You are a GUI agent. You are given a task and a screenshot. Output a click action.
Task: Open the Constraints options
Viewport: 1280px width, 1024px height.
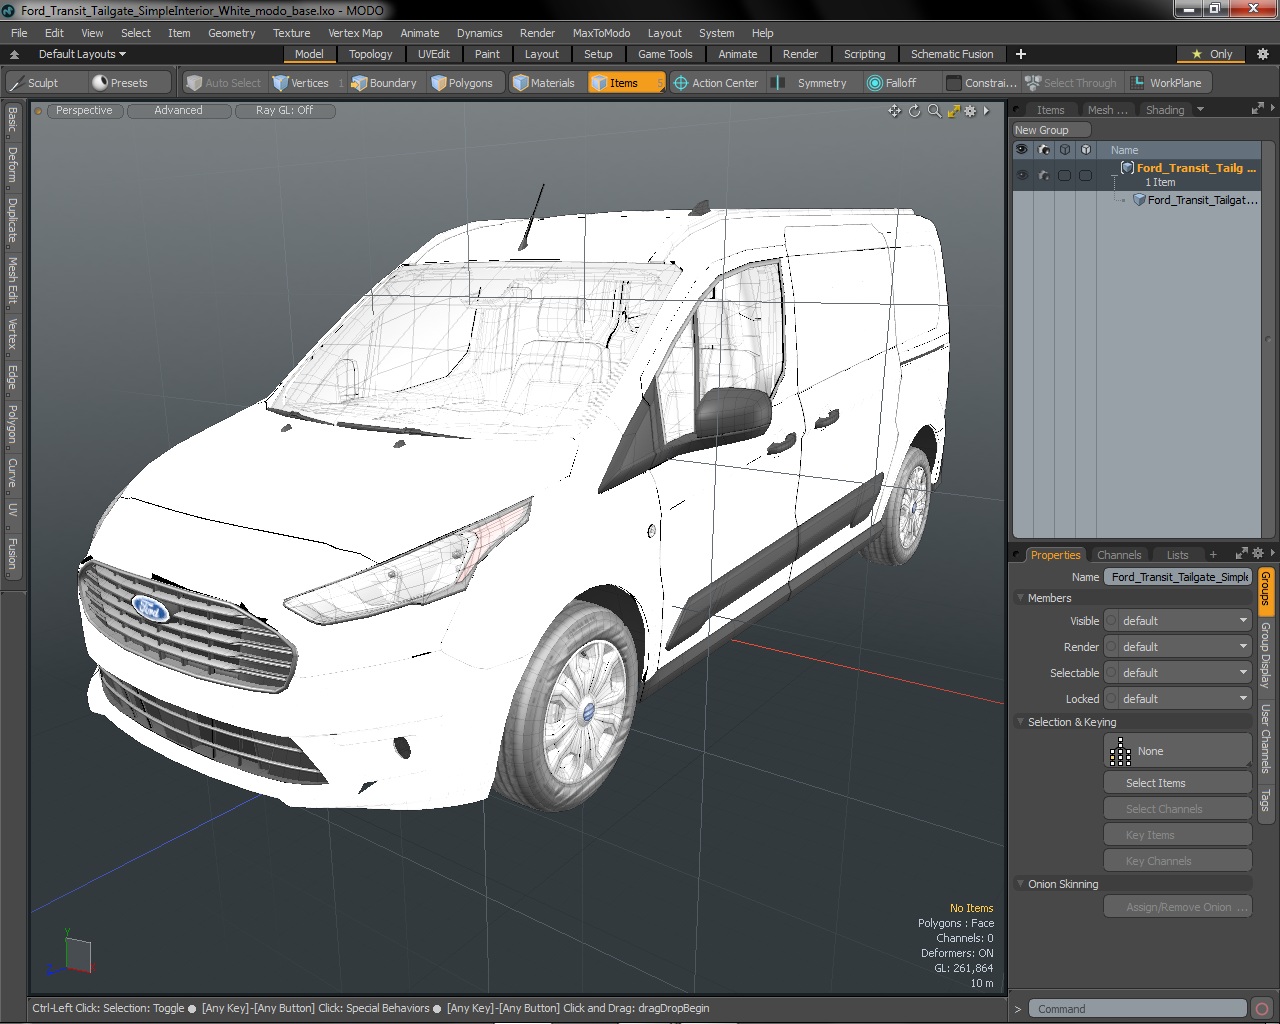tap(982, 83)
